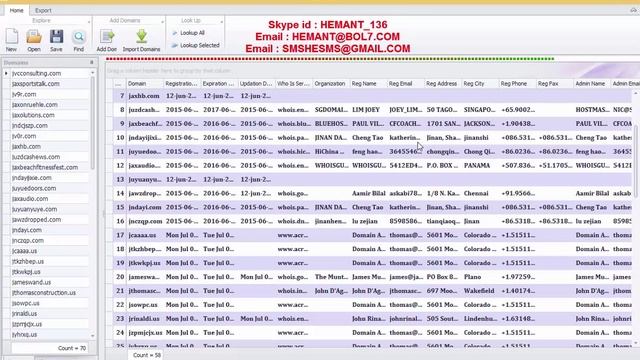Sort by Reg Email column header
This screenshot has height=360, width=640.
pyautogui.click(x=405, y=84)
